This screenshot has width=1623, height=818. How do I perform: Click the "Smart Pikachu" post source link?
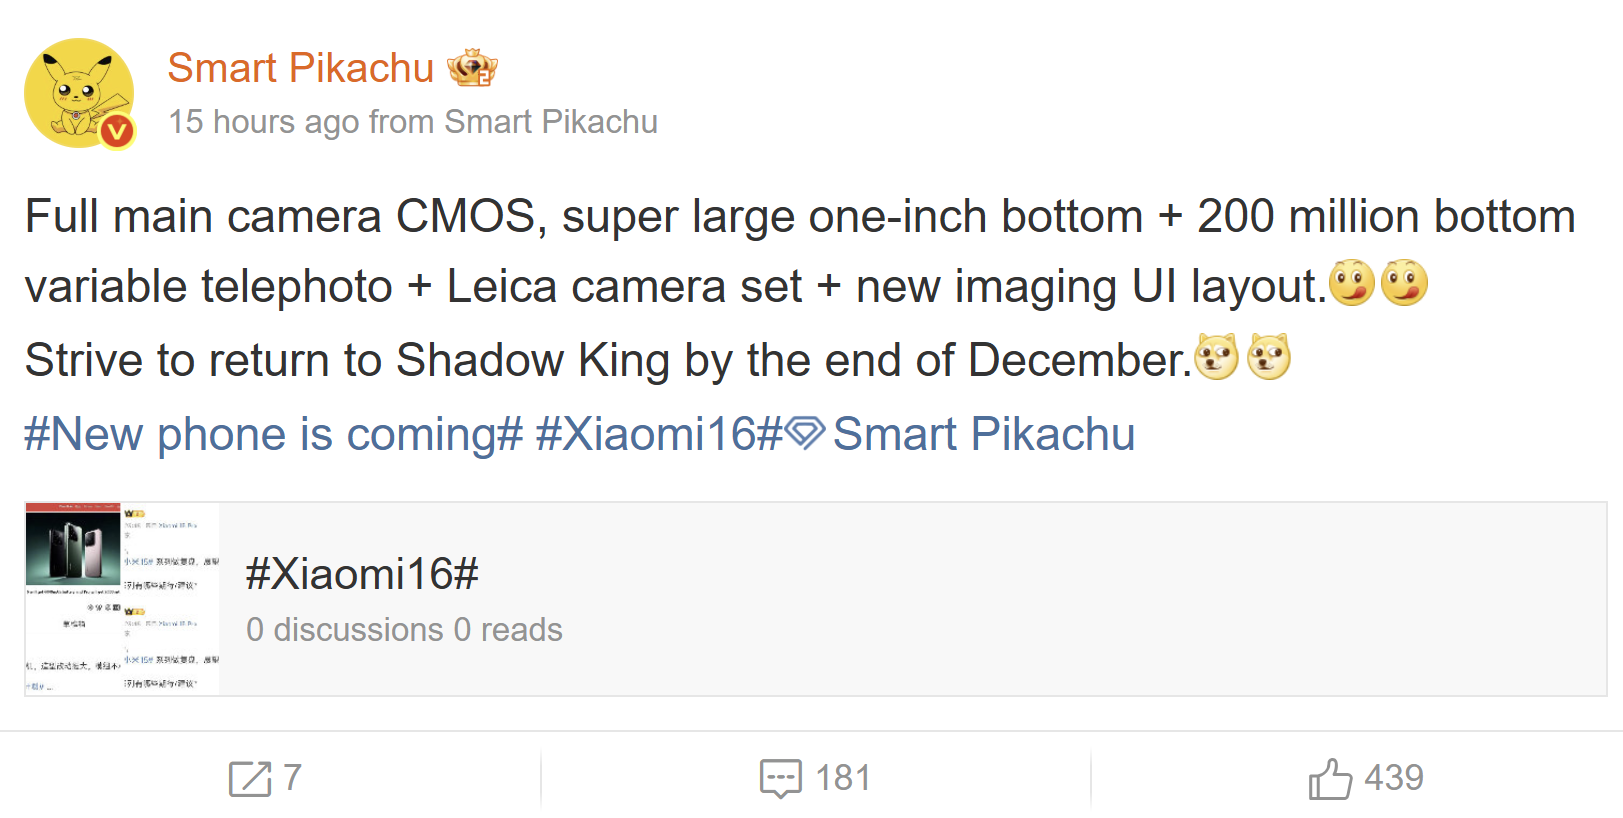551,122
